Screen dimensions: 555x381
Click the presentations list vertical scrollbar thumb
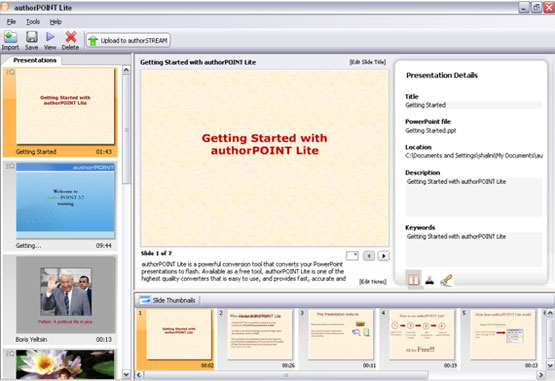[x=126, y=130]
